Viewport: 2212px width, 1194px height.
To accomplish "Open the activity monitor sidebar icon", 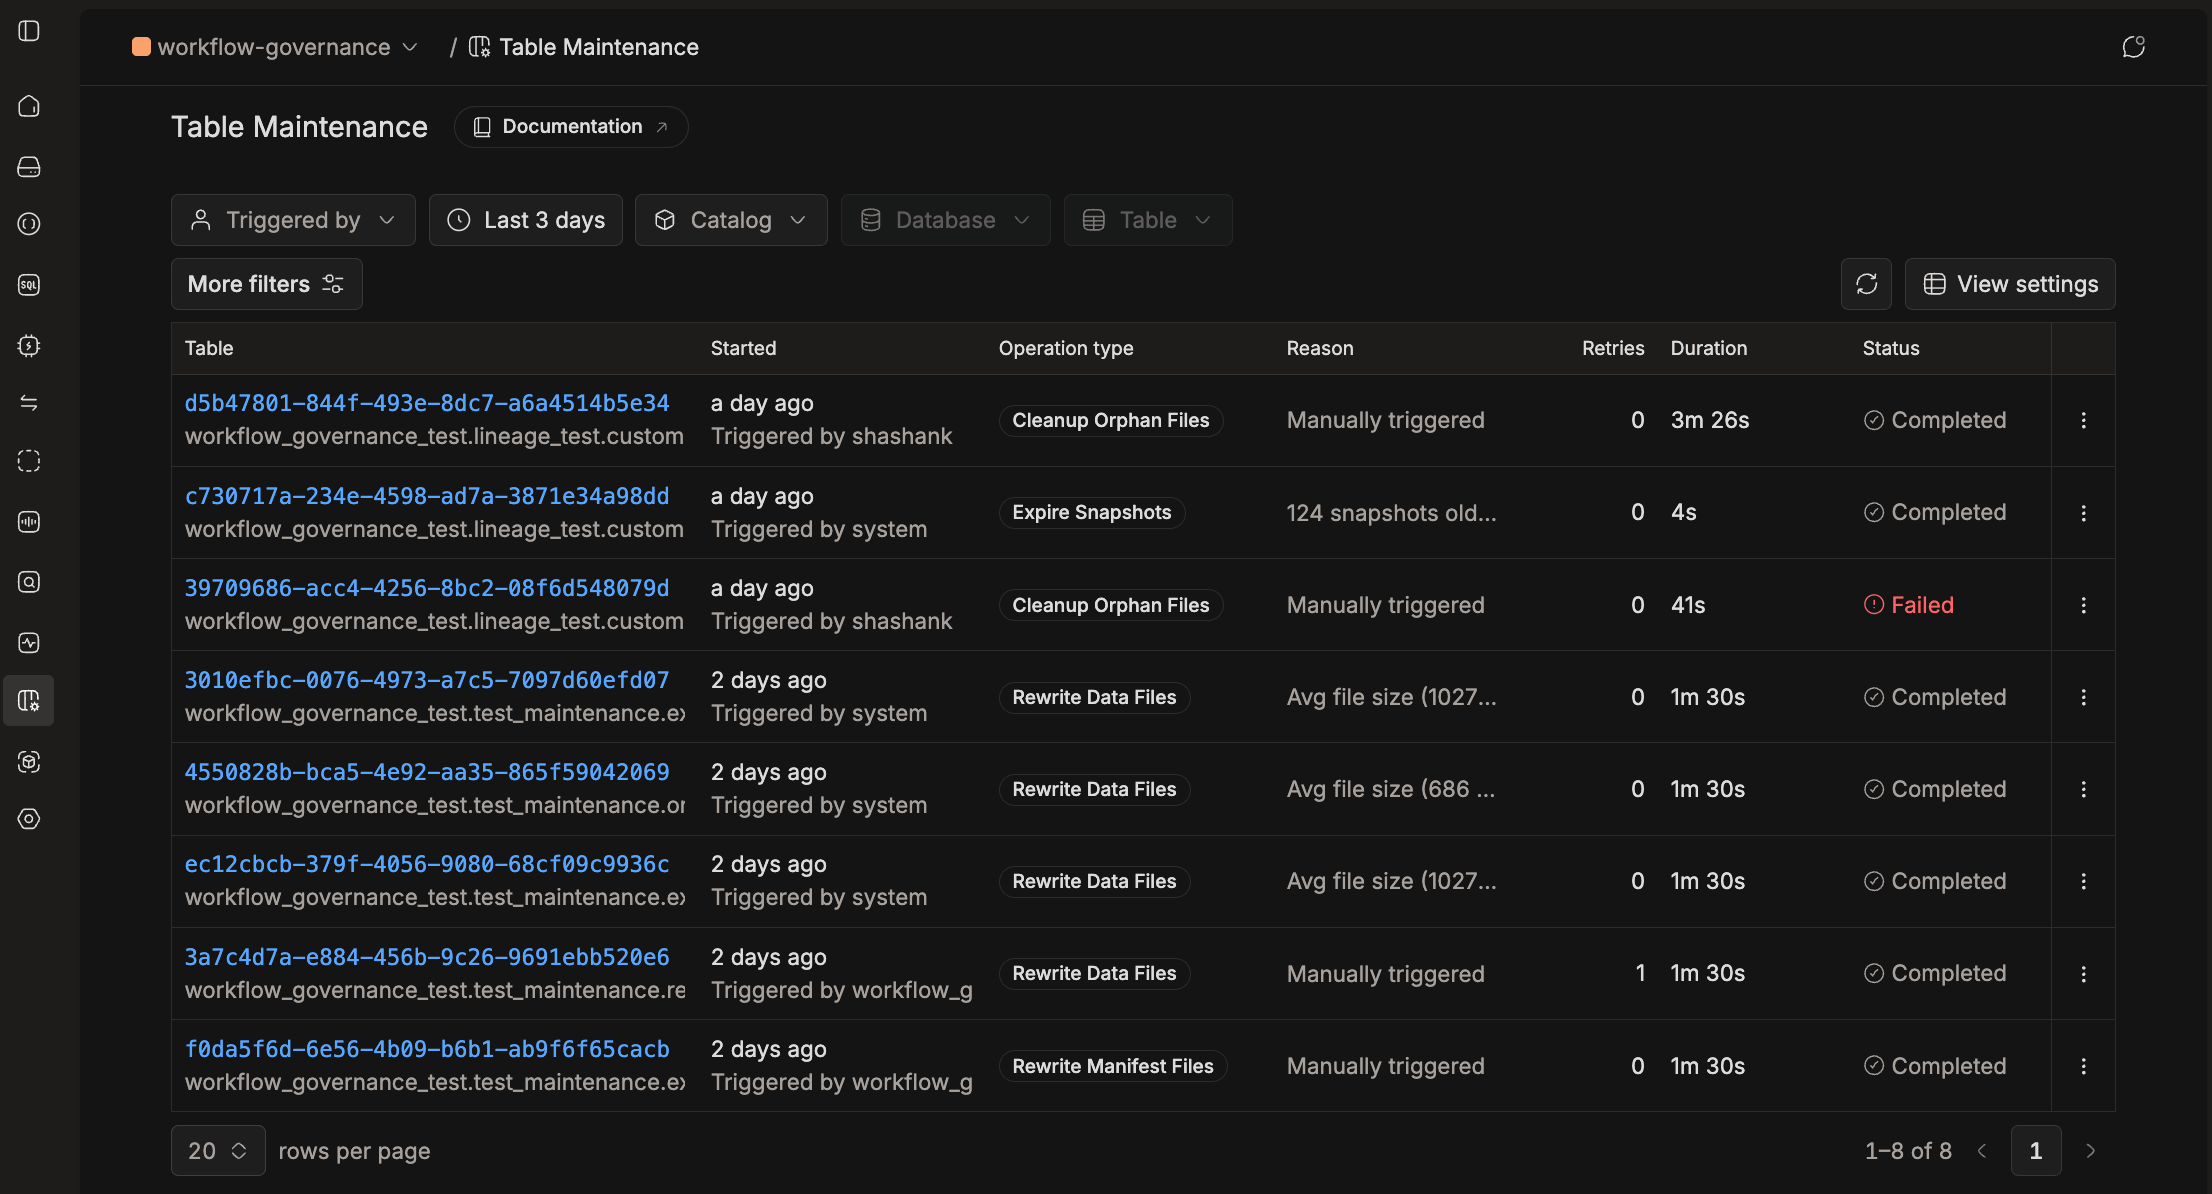I will click(x=29, y=642).
